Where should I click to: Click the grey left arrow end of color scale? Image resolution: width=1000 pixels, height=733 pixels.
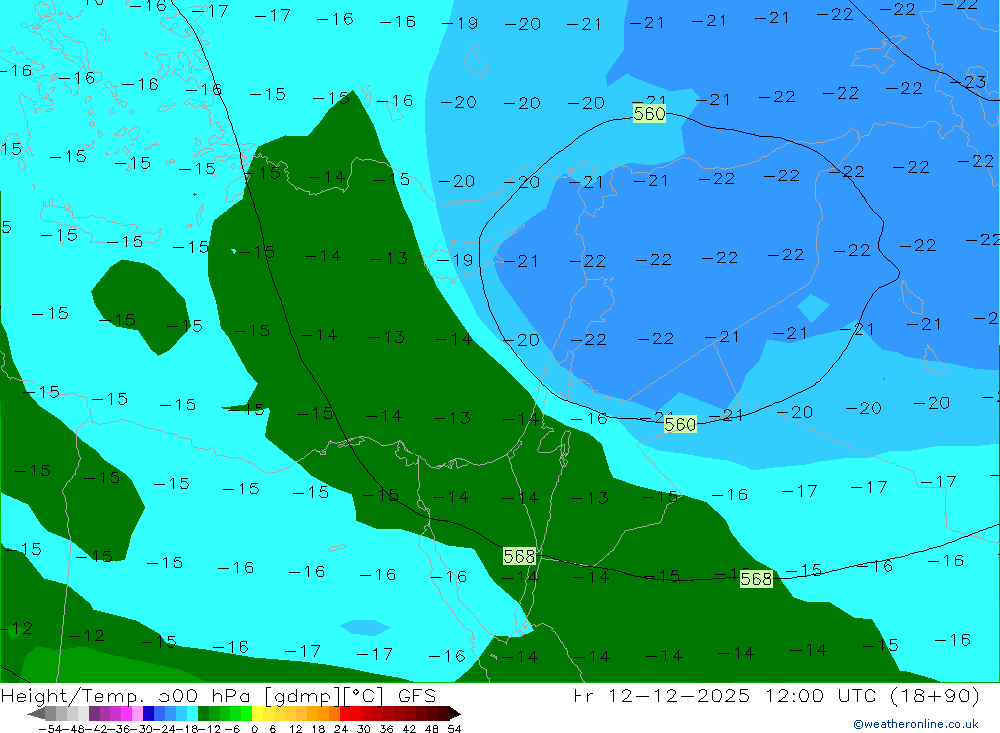[x=36, y=713]
